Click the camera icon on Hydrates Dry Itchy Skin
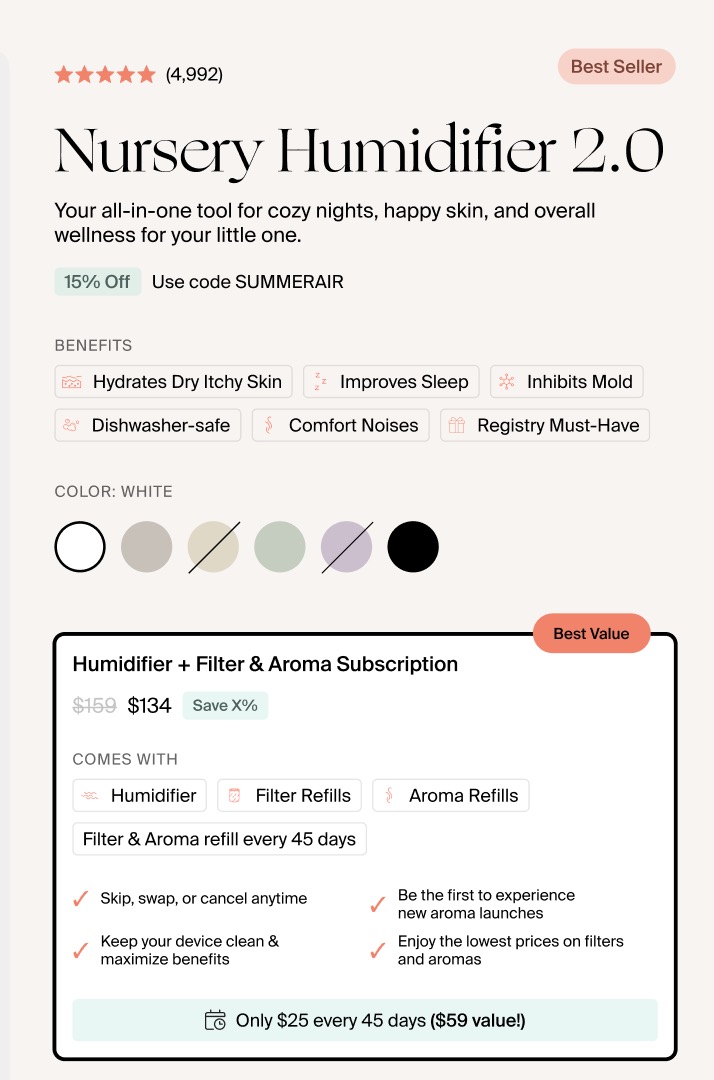 pyautogui.click(x=70, y=381)
